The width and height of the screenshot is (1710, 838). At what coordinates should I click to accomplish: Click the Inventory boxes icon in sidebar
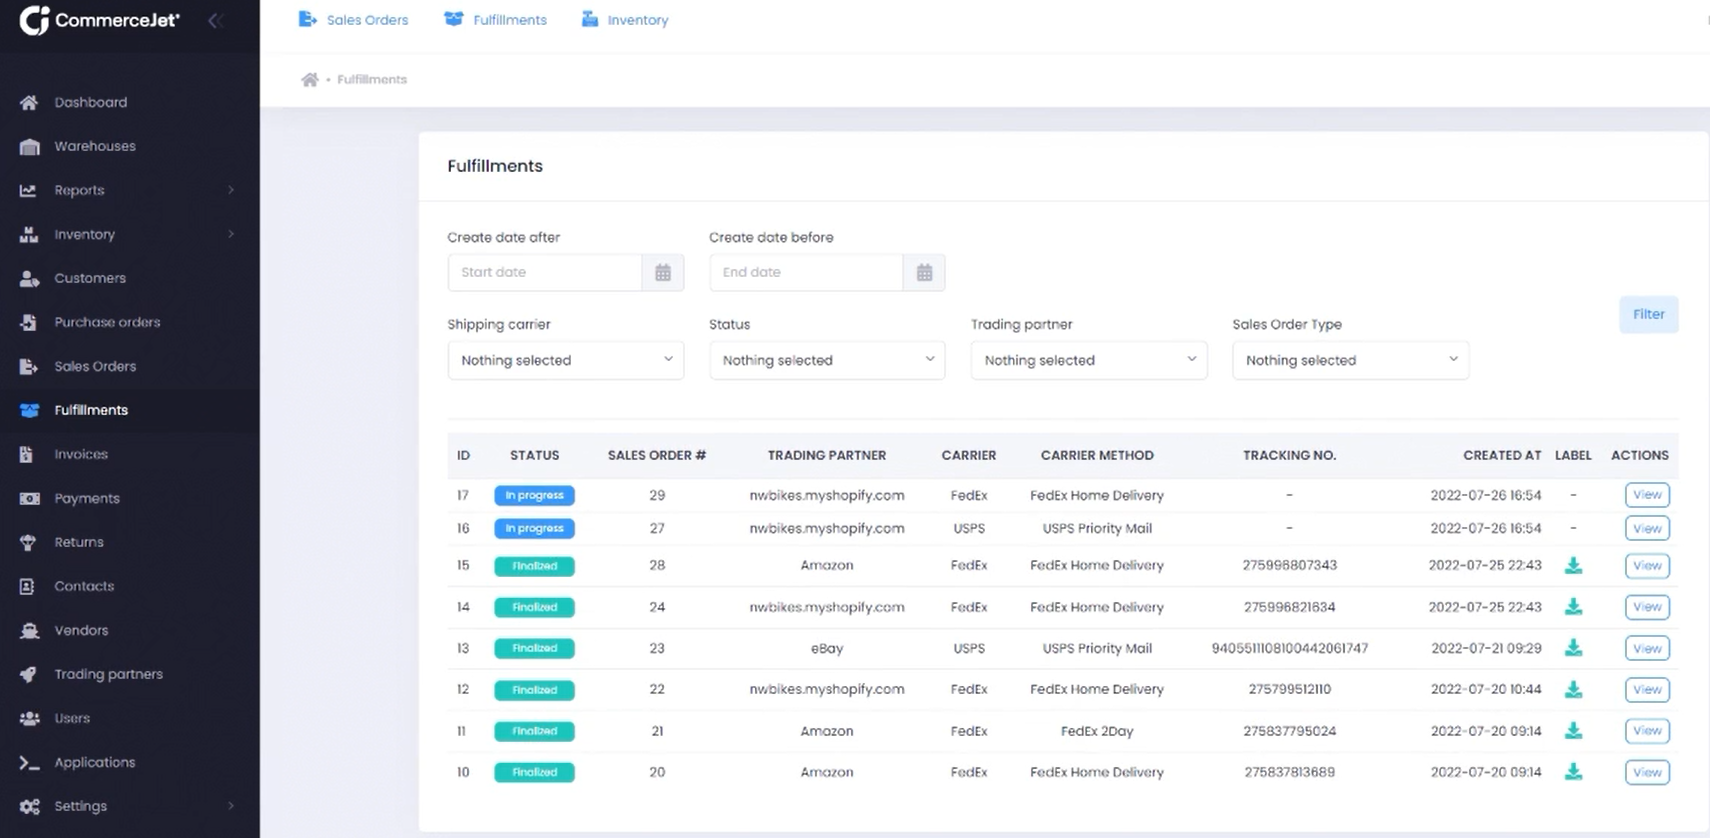coord(29,234)
